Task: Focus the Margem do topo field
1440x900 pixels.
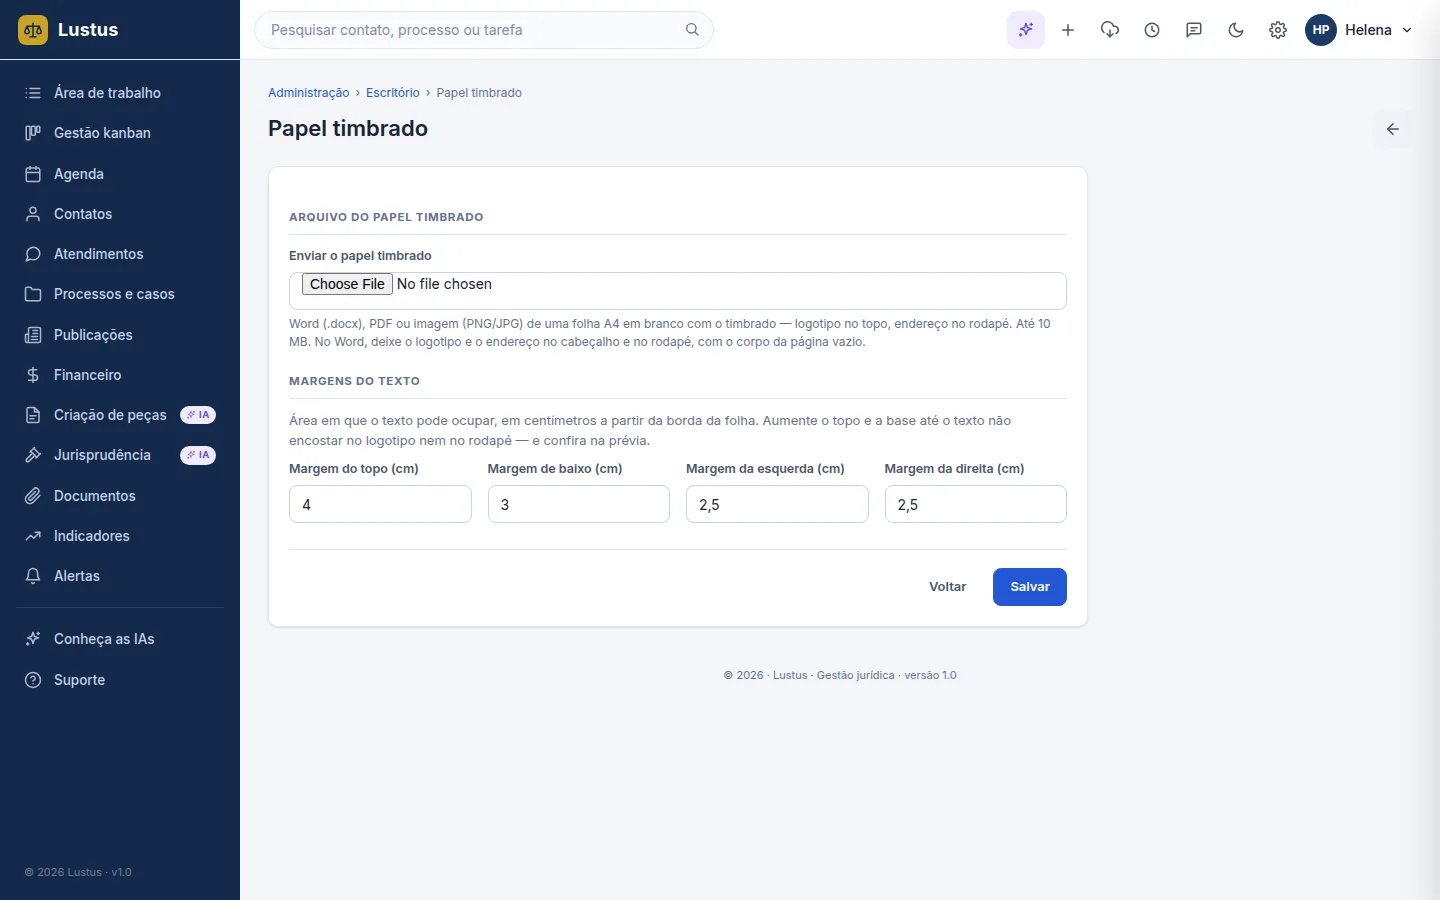Action: click(380, 504)
